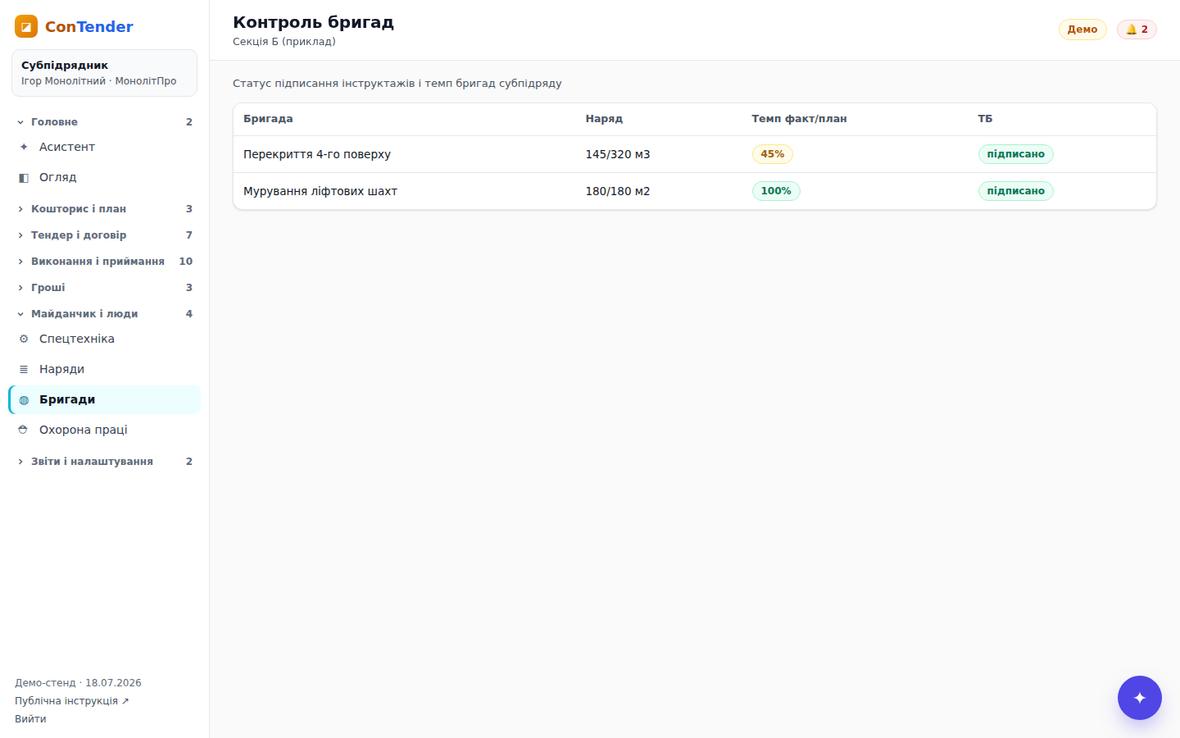
Task: Click the Контроль бригад page title
Action: 313,23
